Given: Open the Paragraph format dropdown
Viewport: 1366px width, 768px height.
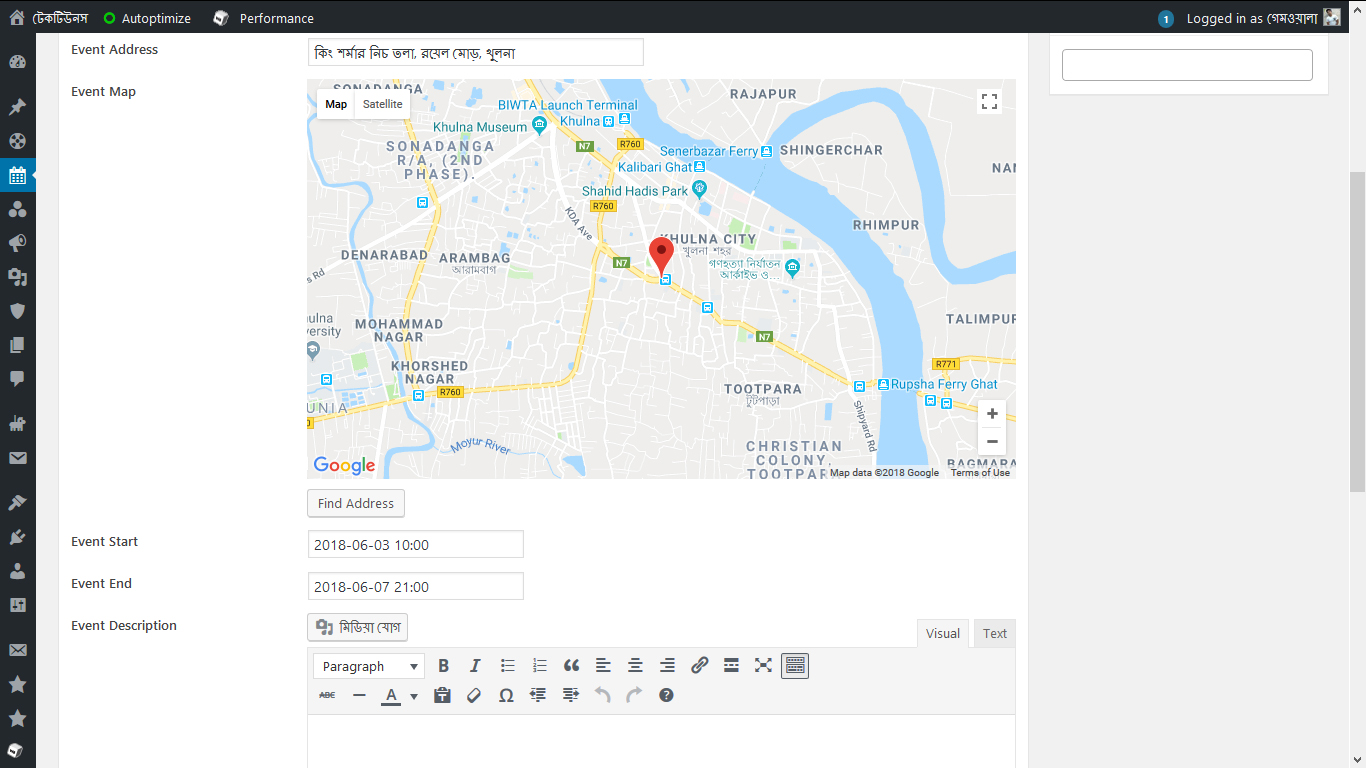Looking at the screenshot, I should coord(369,666).
